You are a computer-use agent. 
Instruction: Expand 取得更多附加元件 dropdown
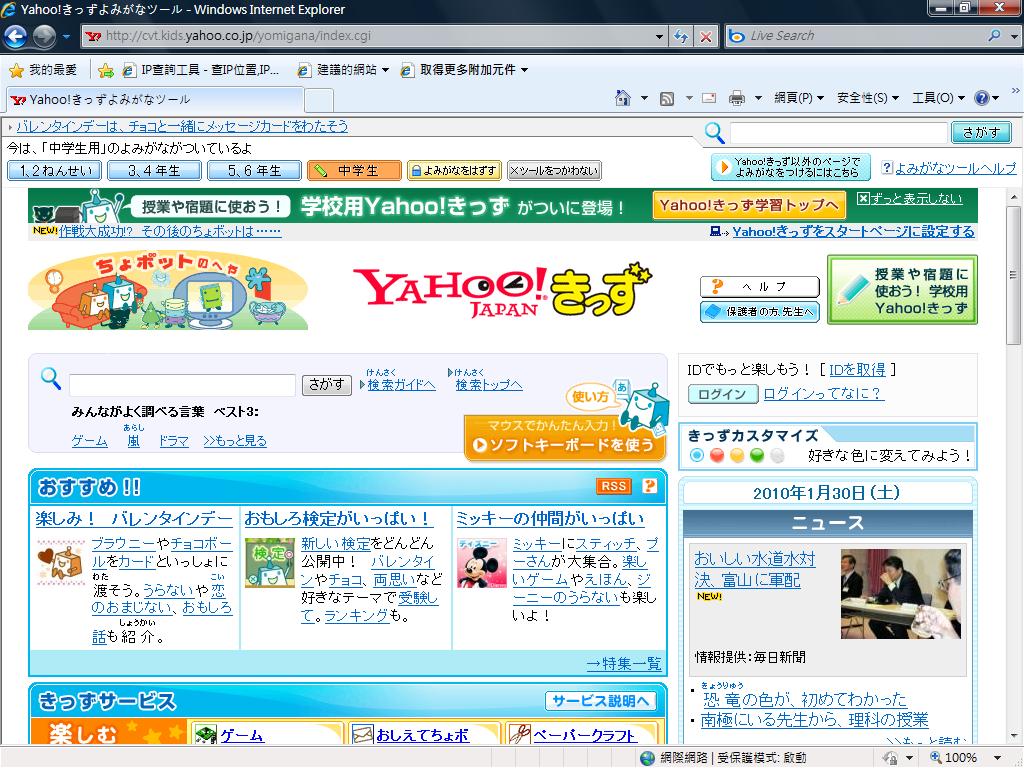tap(524, 70)
